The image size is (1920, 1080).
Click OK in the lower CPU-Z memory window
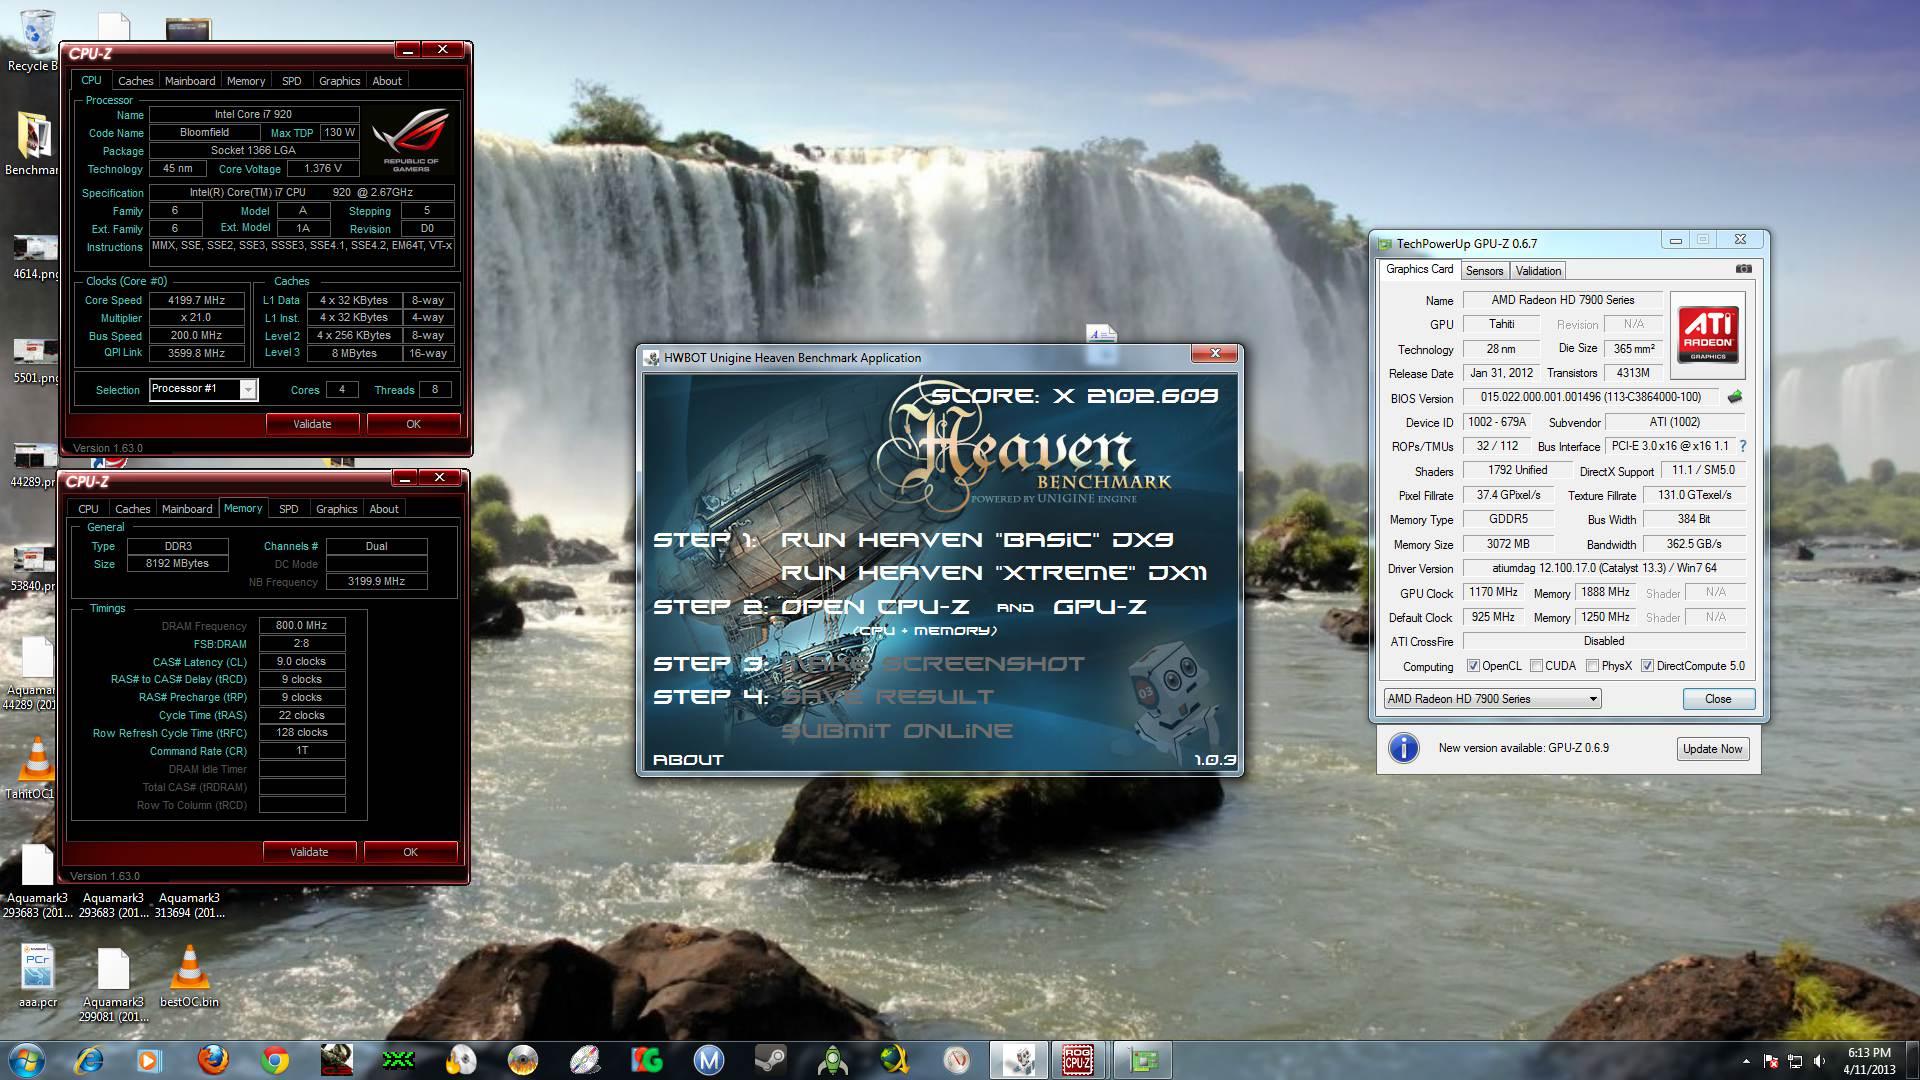coord(410,852)
